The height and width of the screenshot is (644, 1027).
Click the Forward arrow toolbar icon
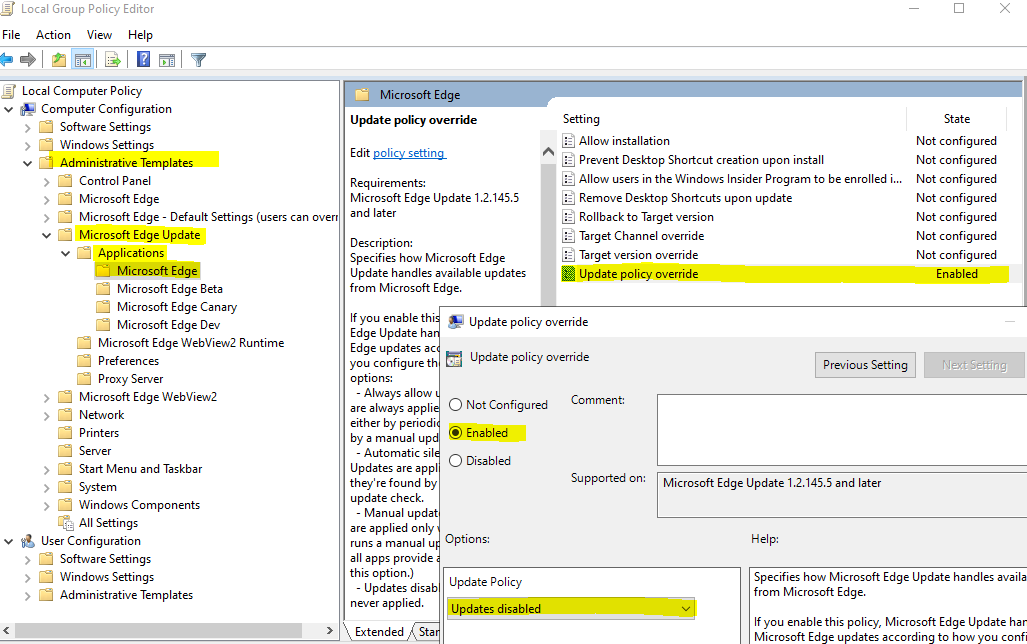[28, 60]
